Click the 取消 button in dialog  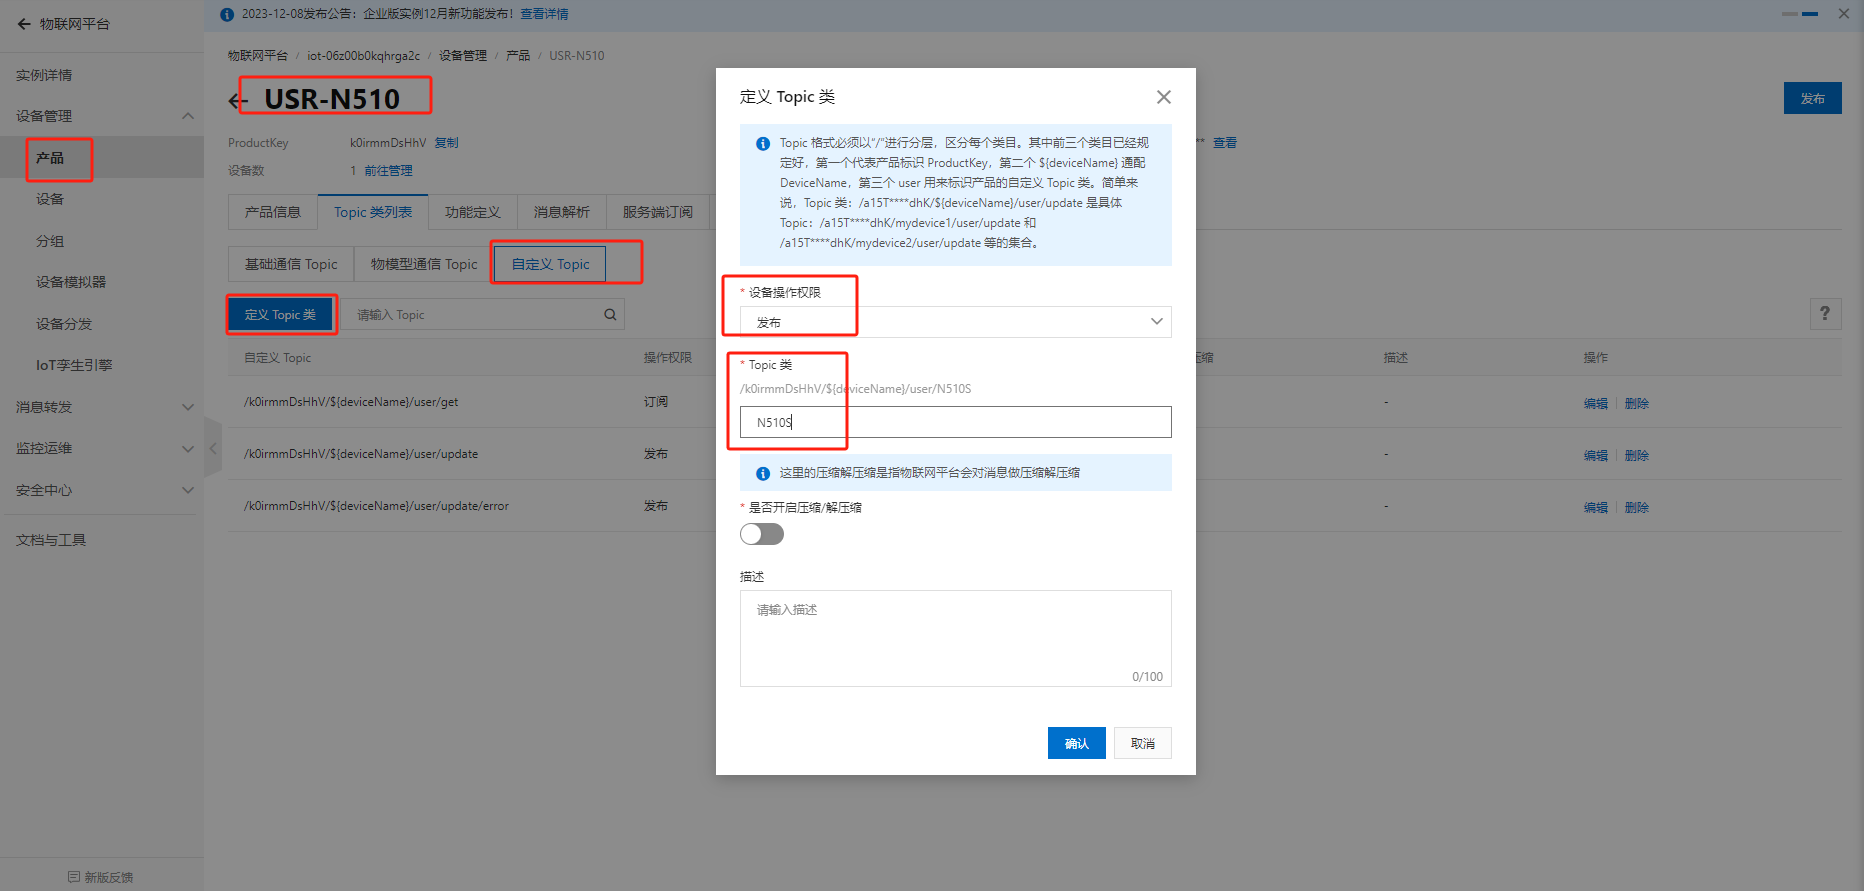[x=1142, y=743]
